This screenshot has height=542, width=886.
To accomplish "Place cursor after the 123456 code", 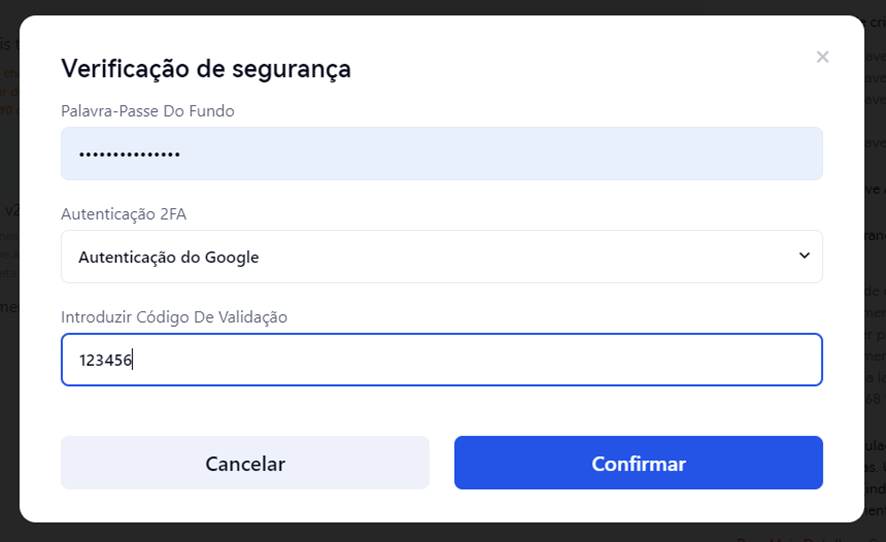I will [134, 360].
